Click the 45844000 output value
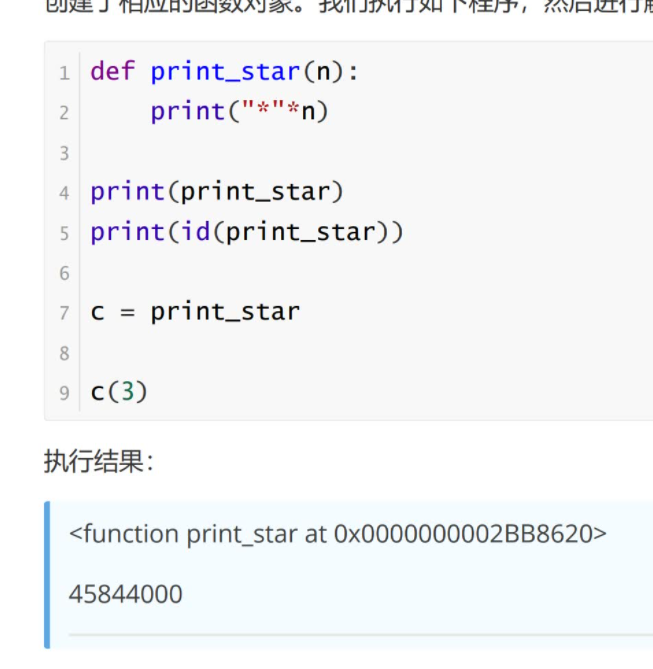This screenshot has height=669, width=653. coord(126,594)
